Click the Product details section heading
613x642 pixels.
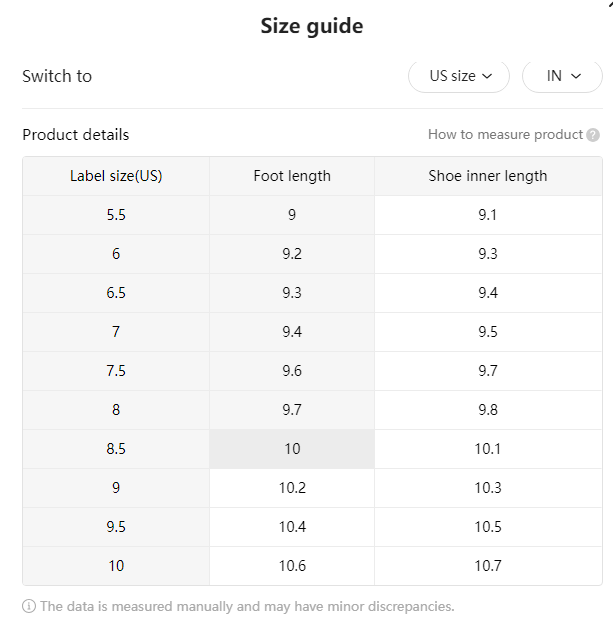coord(76,135)
